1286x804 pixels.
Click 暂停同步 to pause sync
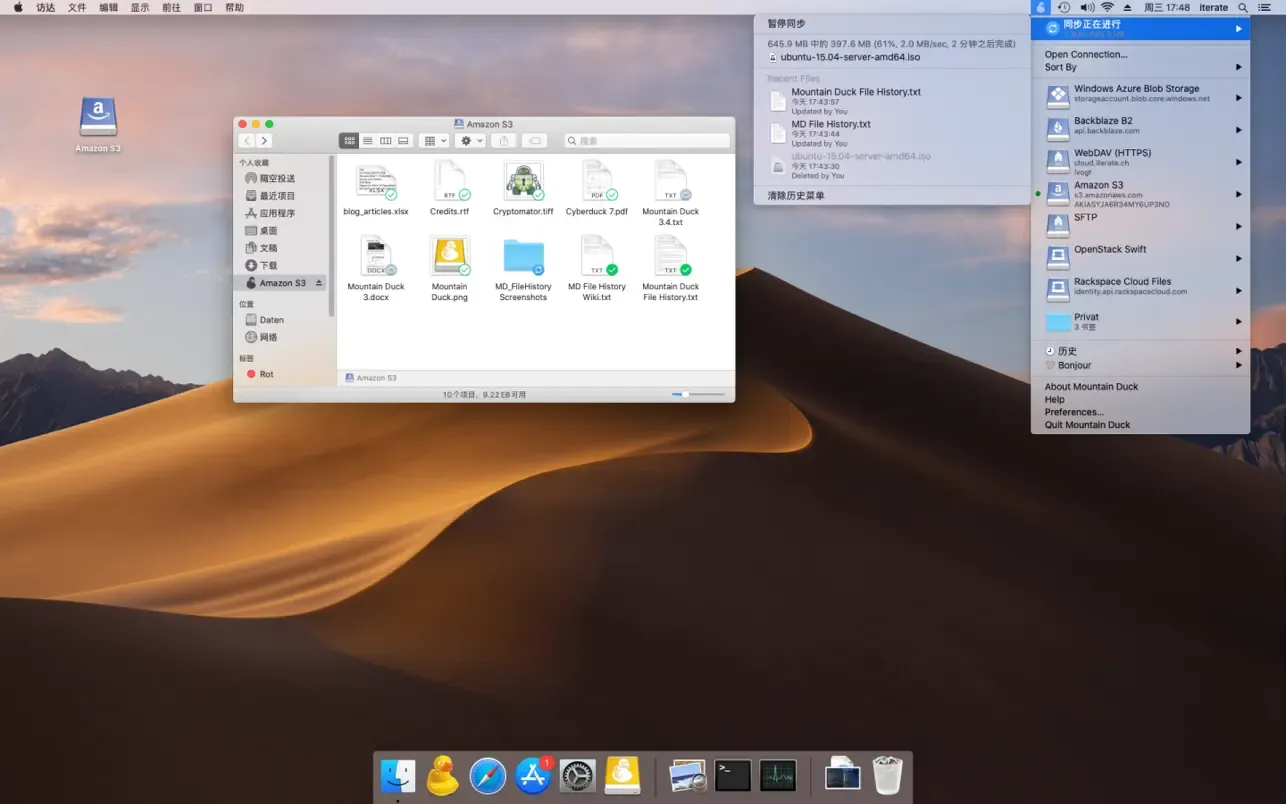click(x=786, y=24)
